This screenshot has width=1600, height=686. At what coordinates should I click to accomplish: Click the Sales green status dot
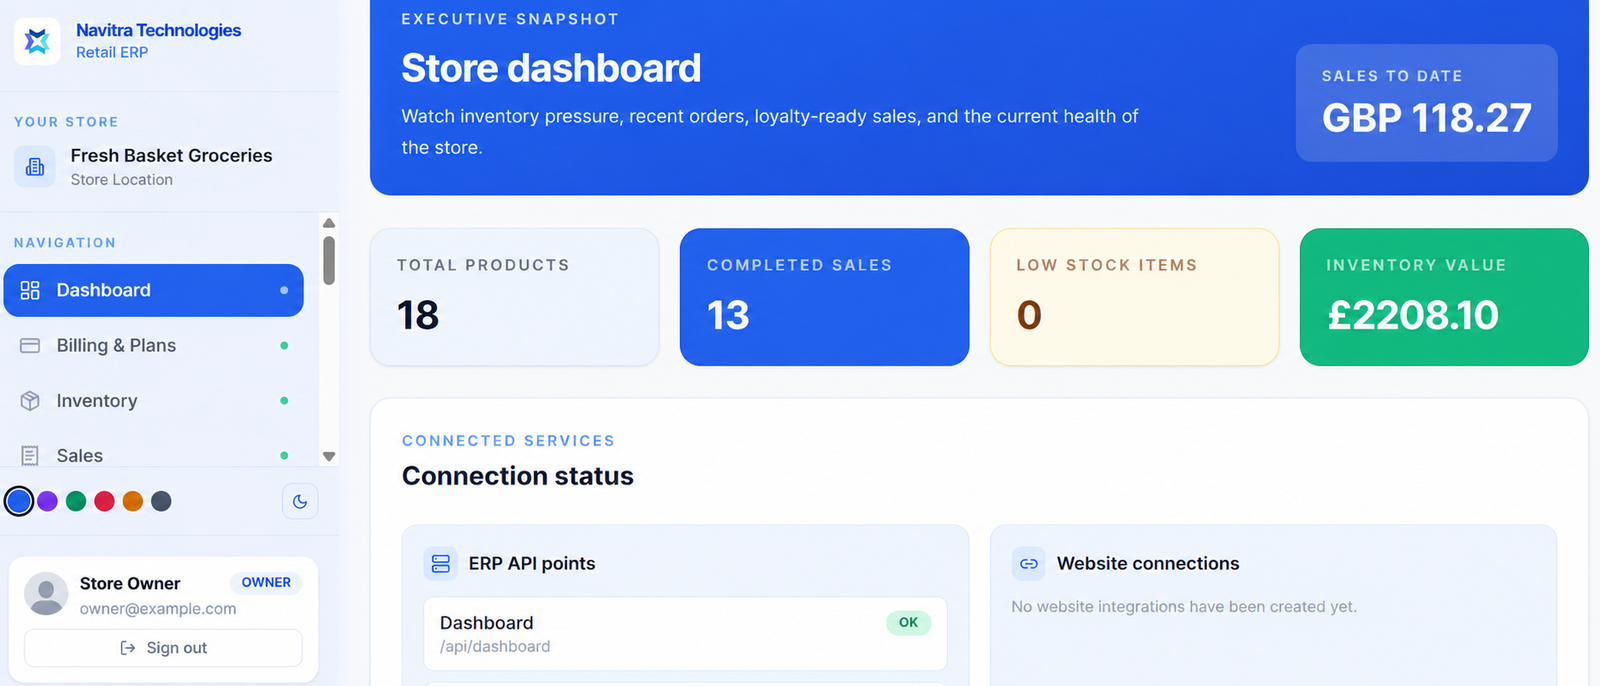(284, 456)
